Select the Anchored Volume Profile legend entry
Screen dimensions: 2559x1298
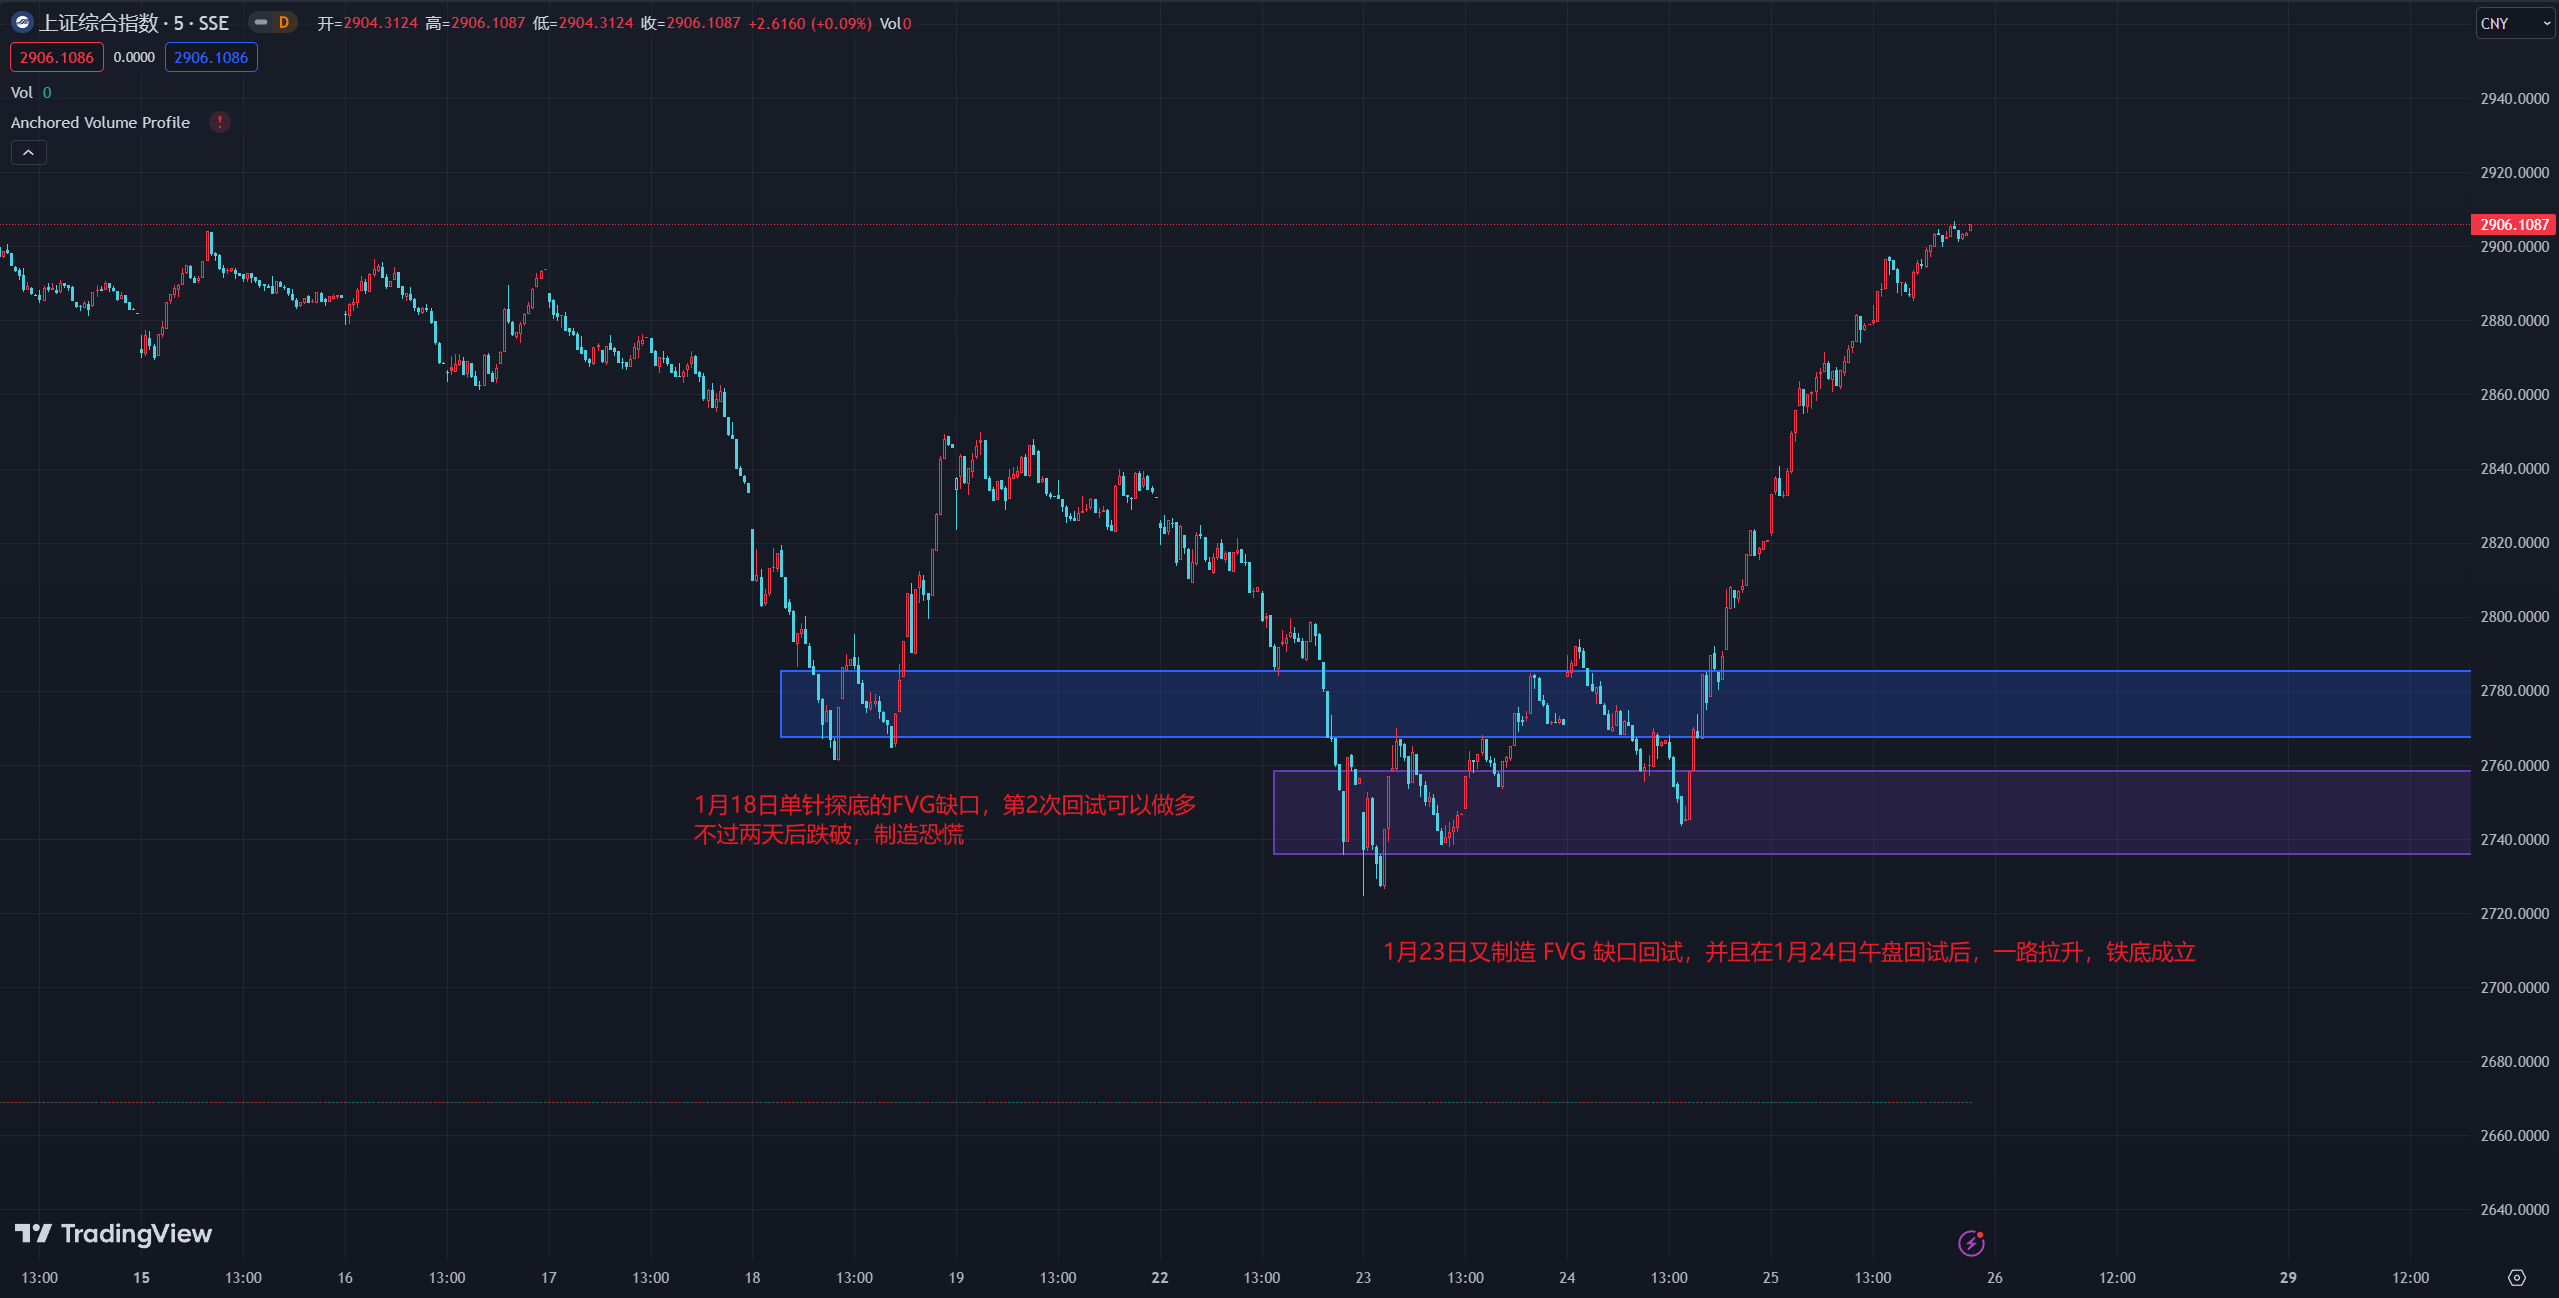pyautogui.click(x=100, y=122)
